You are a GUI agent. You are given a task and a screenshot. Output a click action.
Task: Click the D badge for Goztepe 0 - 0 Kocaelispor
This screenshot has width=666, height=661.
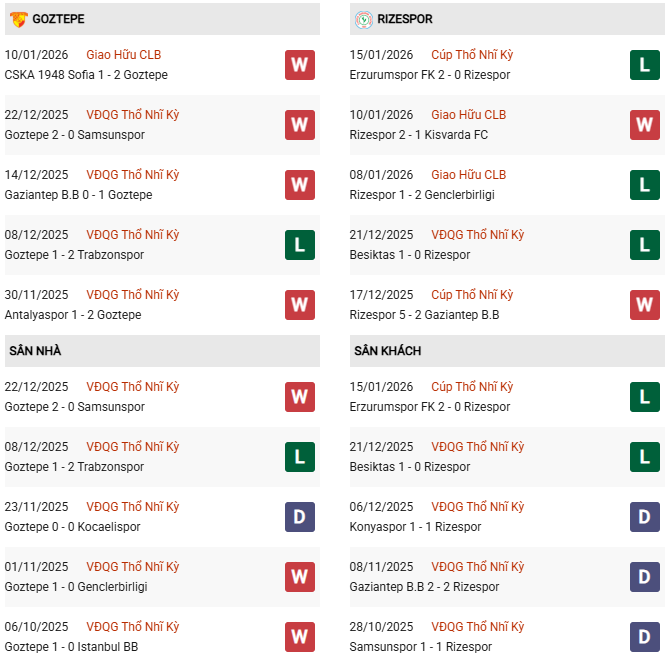point(299,517)
